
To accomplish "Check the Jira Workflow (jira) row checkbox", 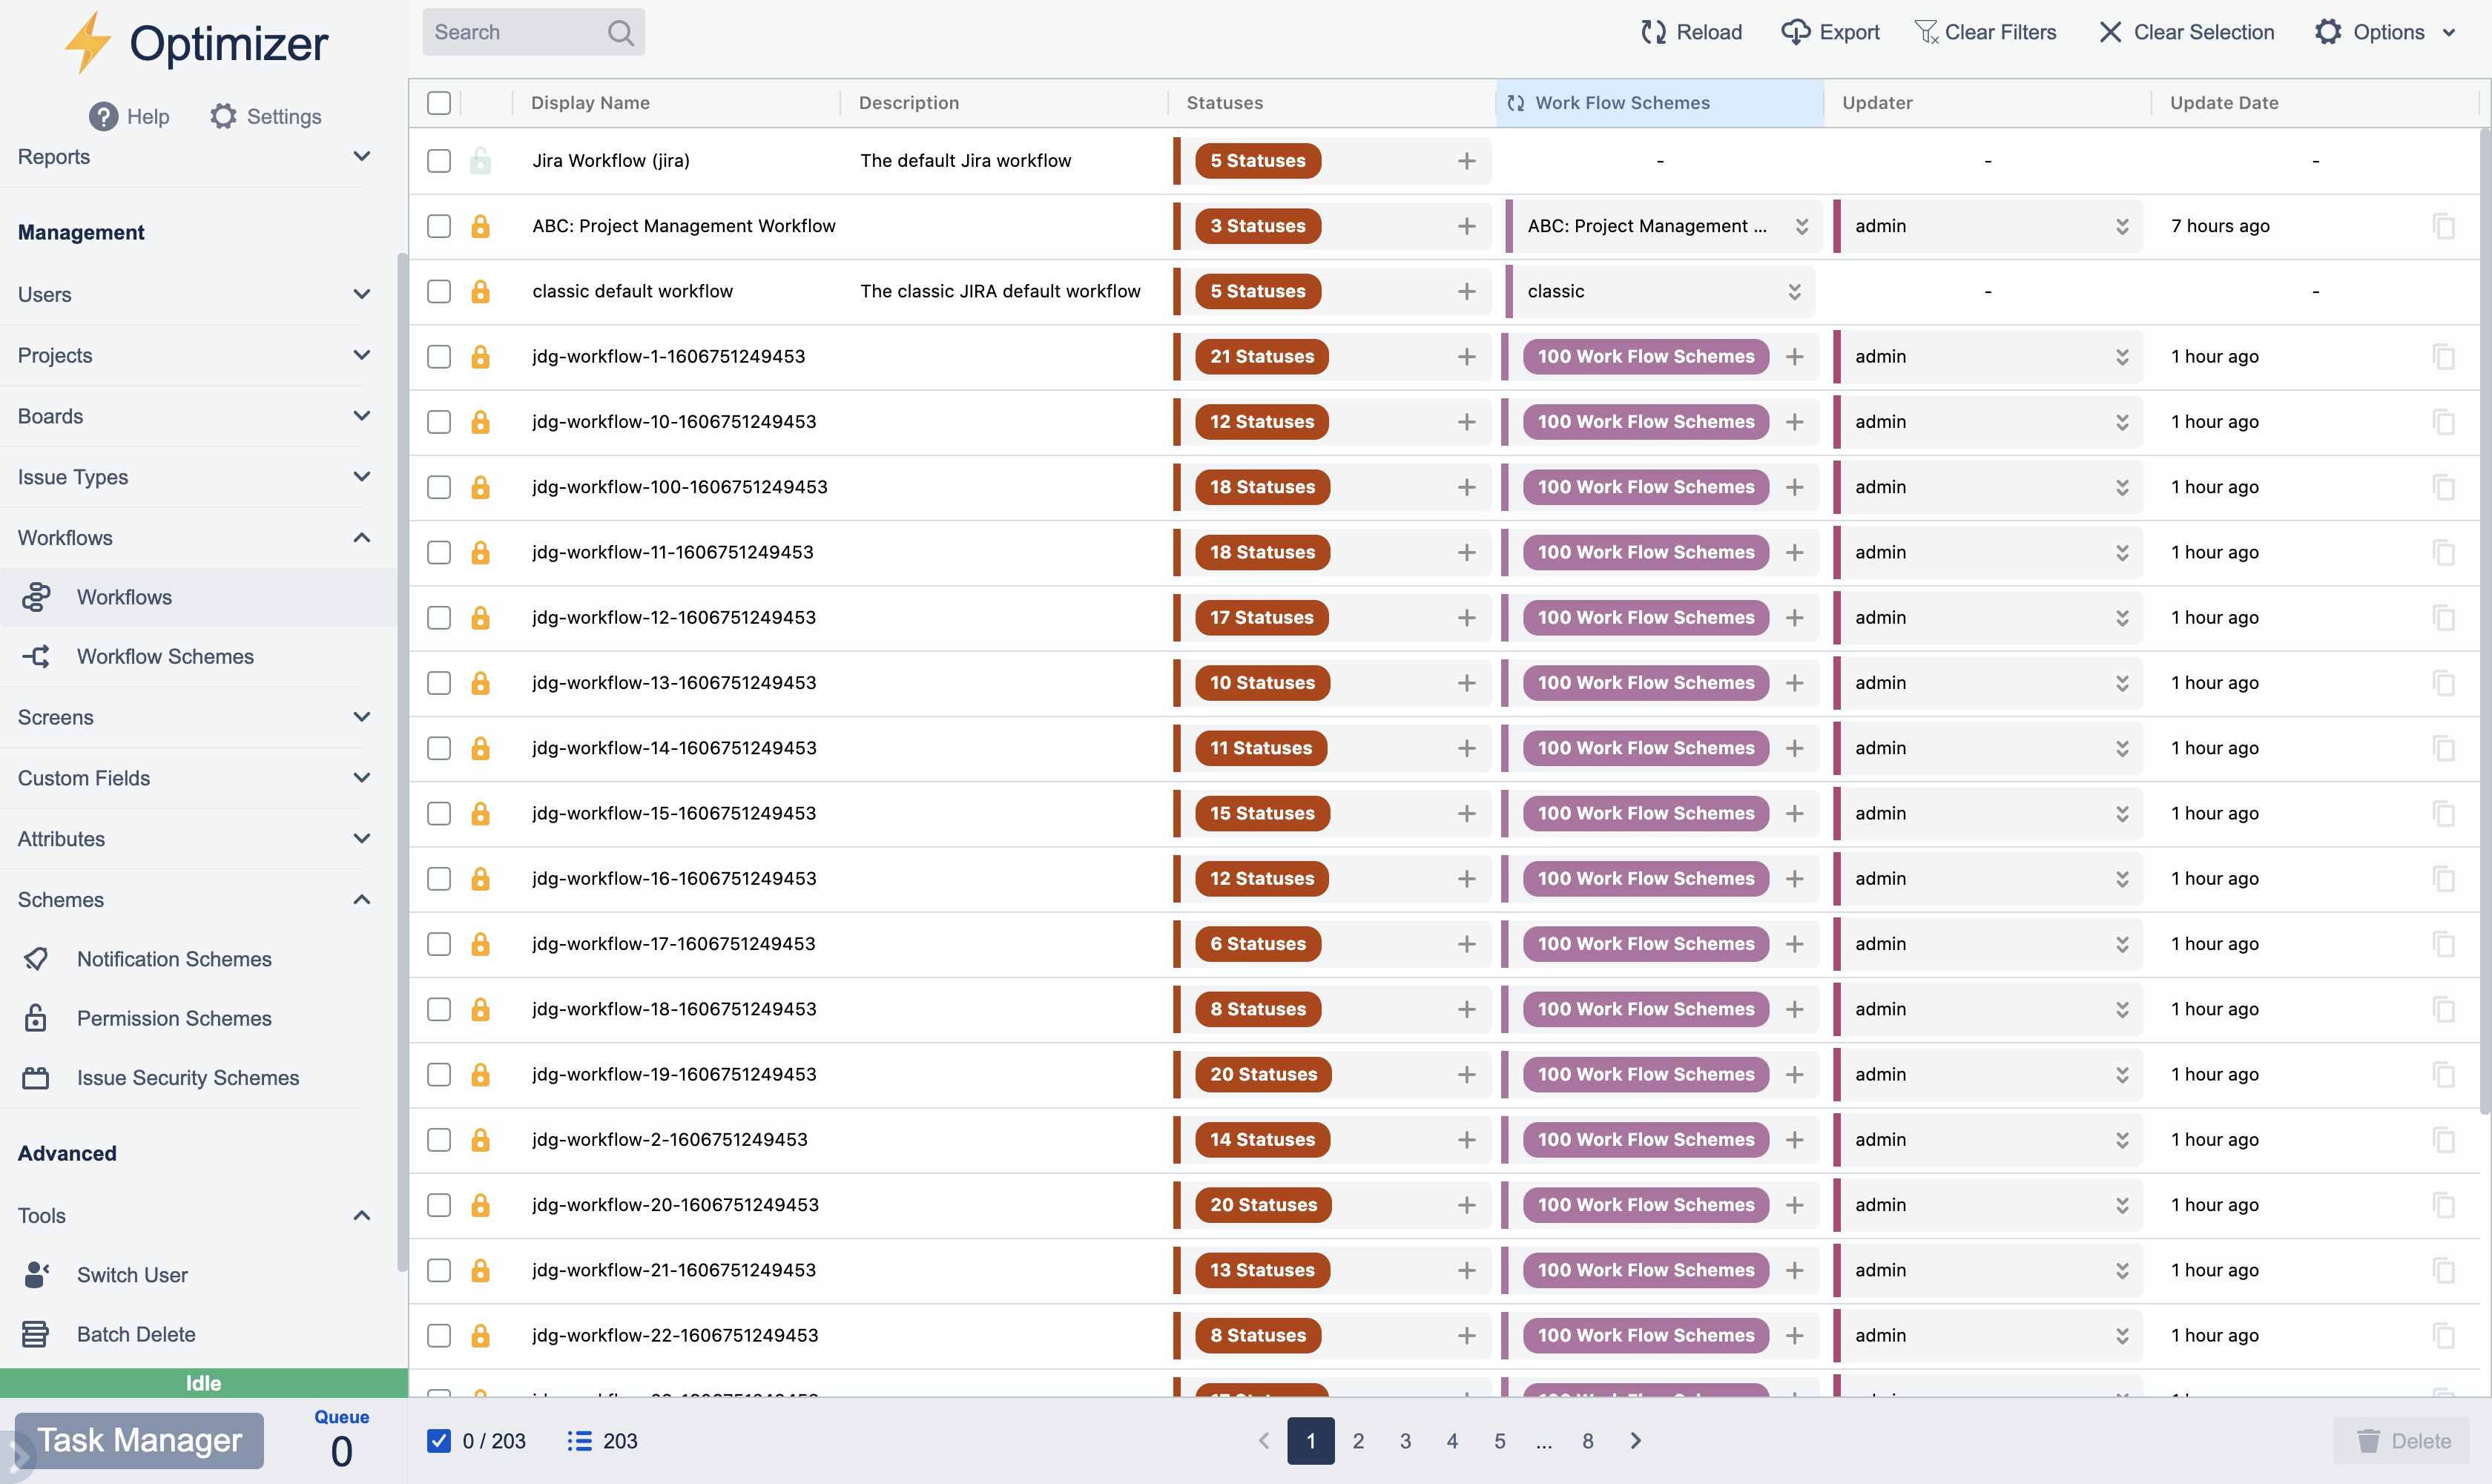I will point(439,161).
